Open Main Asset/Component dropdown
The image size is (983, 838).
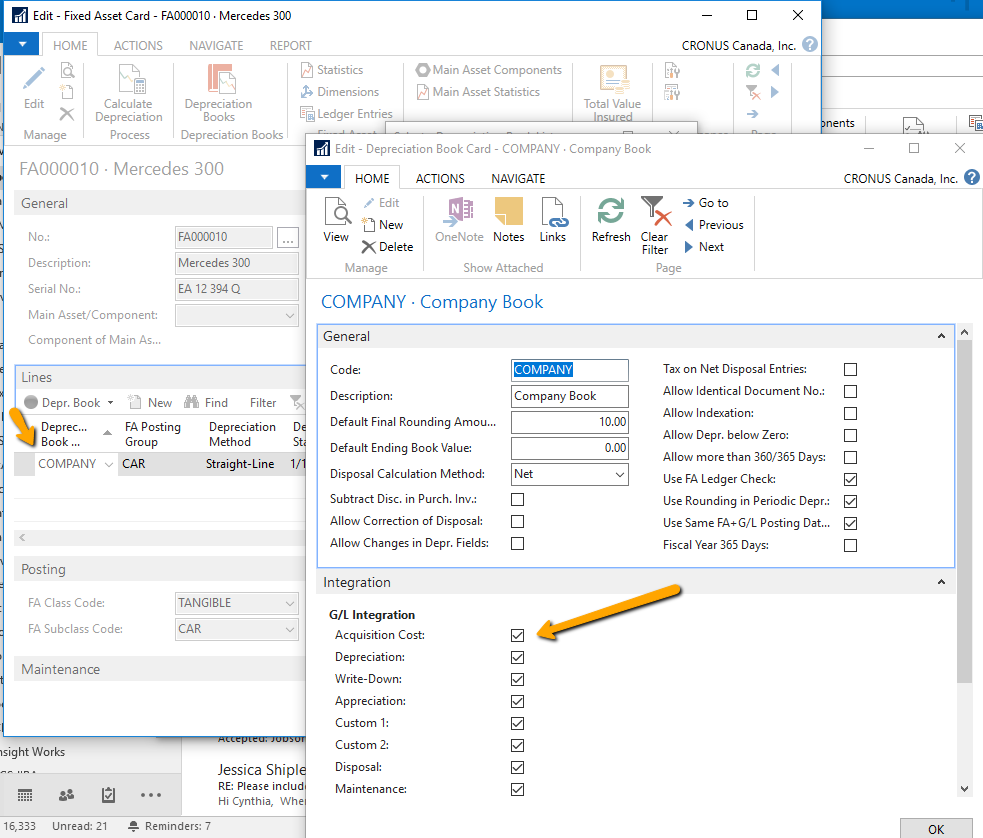click(x=290, y=315)
